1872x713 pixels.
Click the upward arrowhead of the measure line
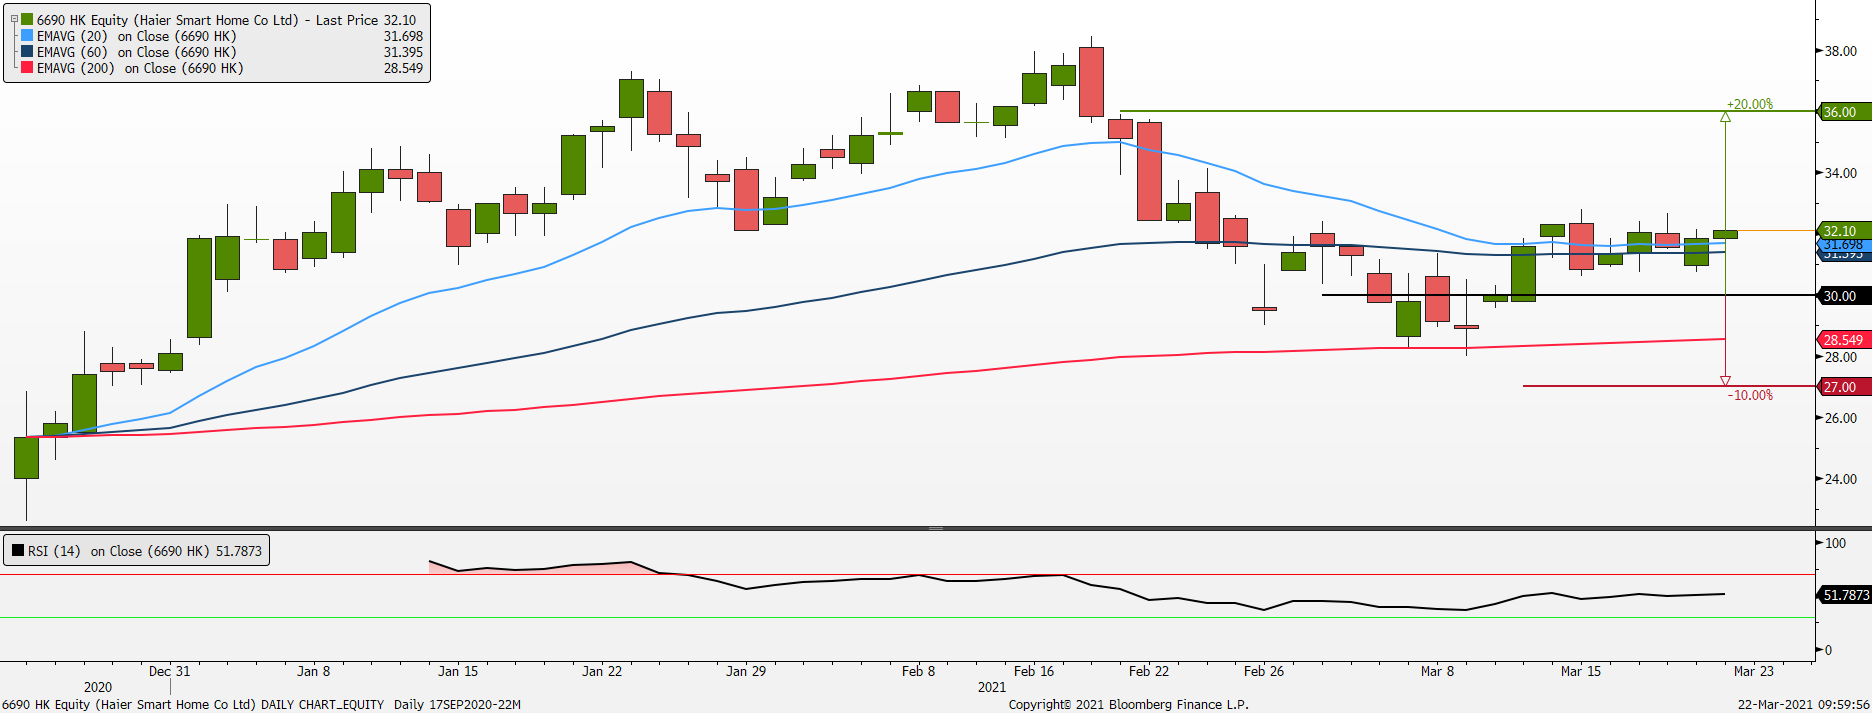point(1725,117)
